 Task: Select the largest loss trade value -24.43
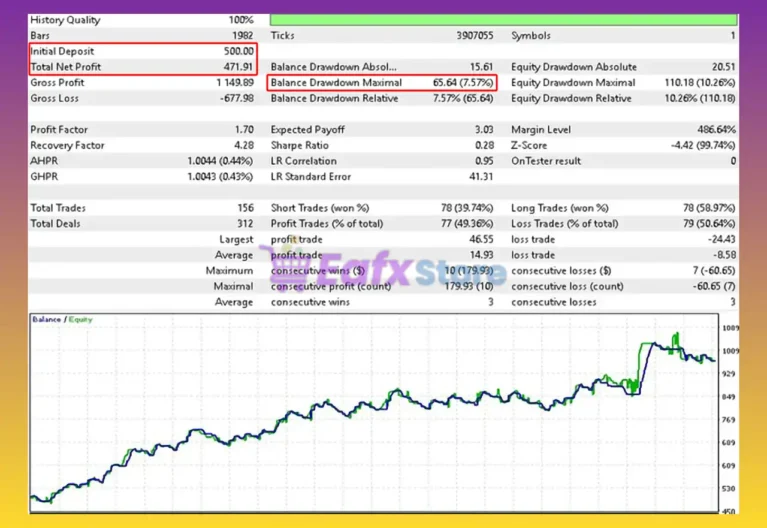tap(721, 239)
